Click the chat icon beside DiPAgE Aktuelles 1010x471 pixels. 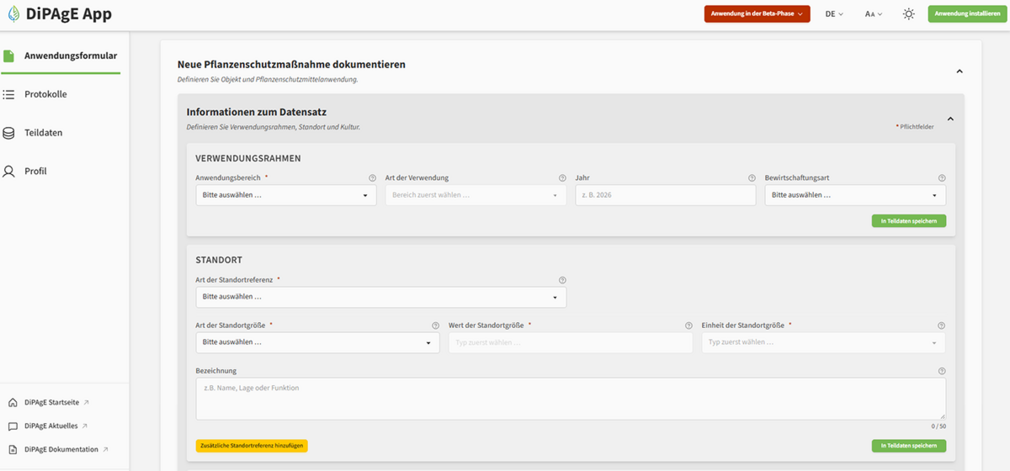[13, 426]
